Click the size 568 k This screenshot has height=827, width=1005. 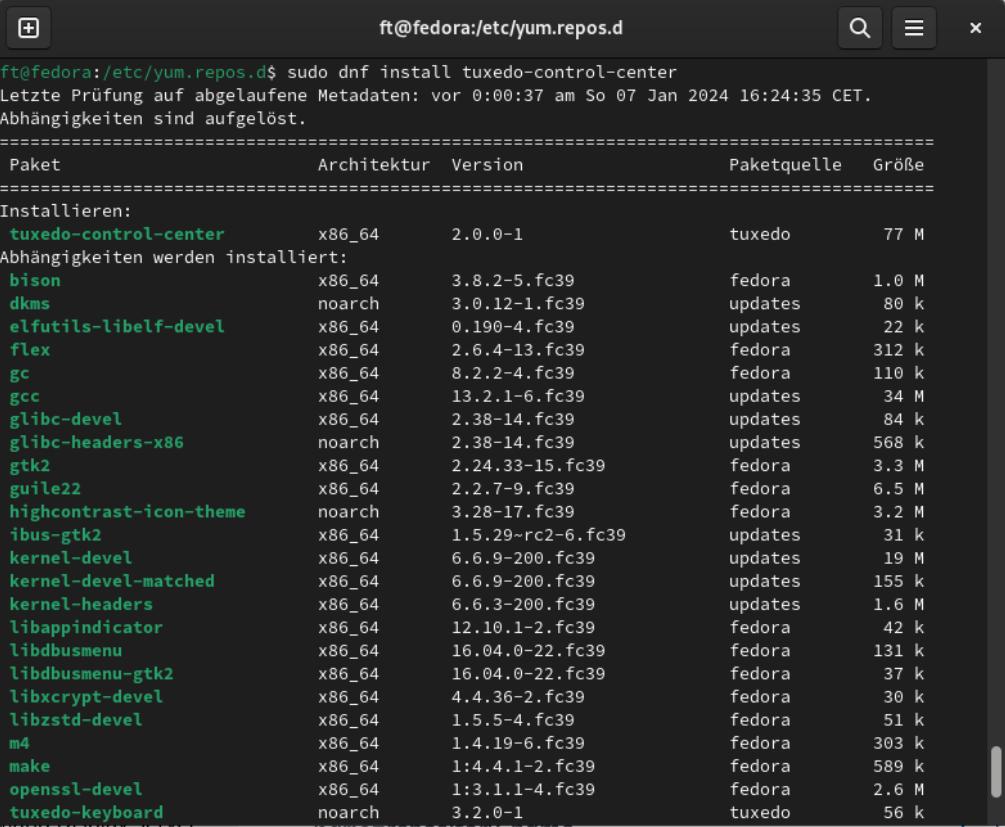pyautogui.click(x=899, y=442)
